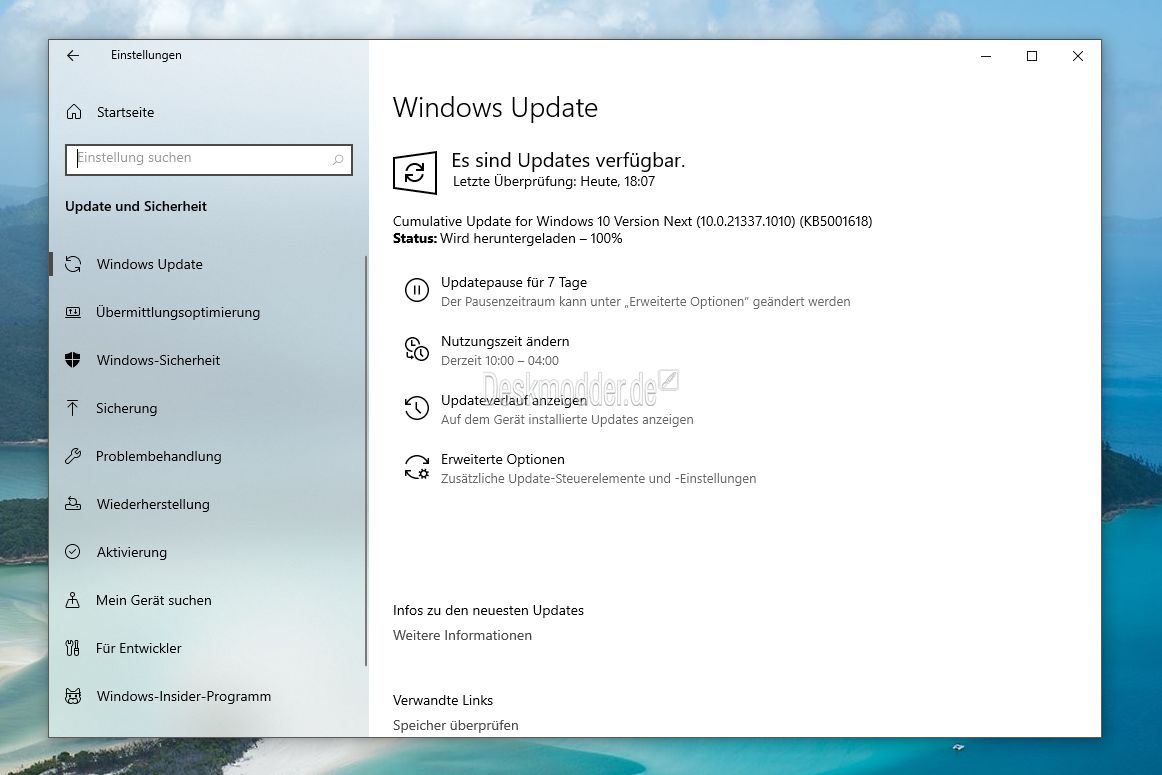Image resolution: width=1162 pixels, height=775 pixels.
Task: Click the Status Wird heruntergeladen 100% line
Action: (x=508, y=239)
